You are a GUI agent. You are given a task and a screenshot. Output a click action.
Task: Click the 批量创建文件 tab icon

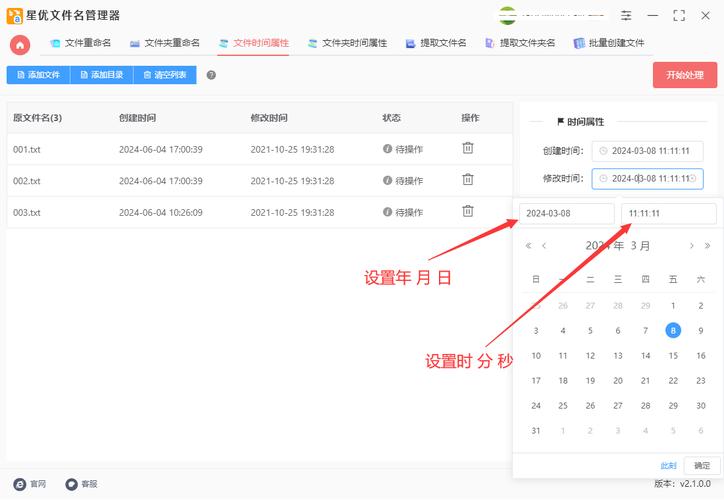click(x=579, y=43)
